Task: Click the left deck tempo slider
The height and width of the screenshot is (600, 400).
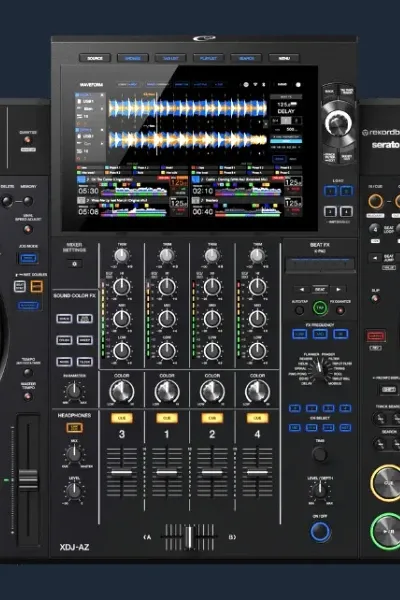Action: pos(28,479)
